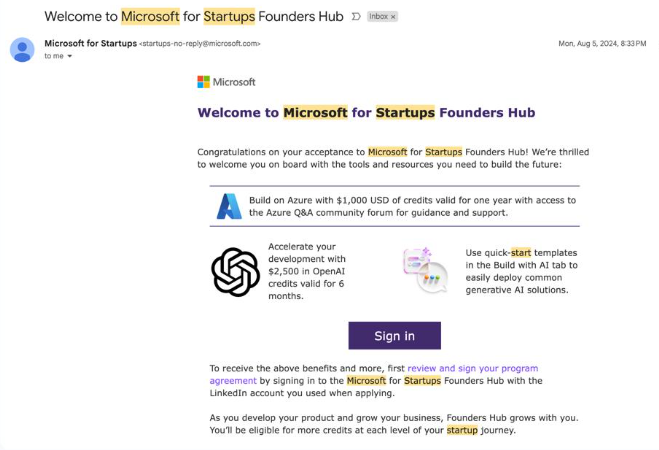The height and width of the screenshot is (450, 659).
Task: Click the quick-start templates description text
Action: [x=521, y=271]
